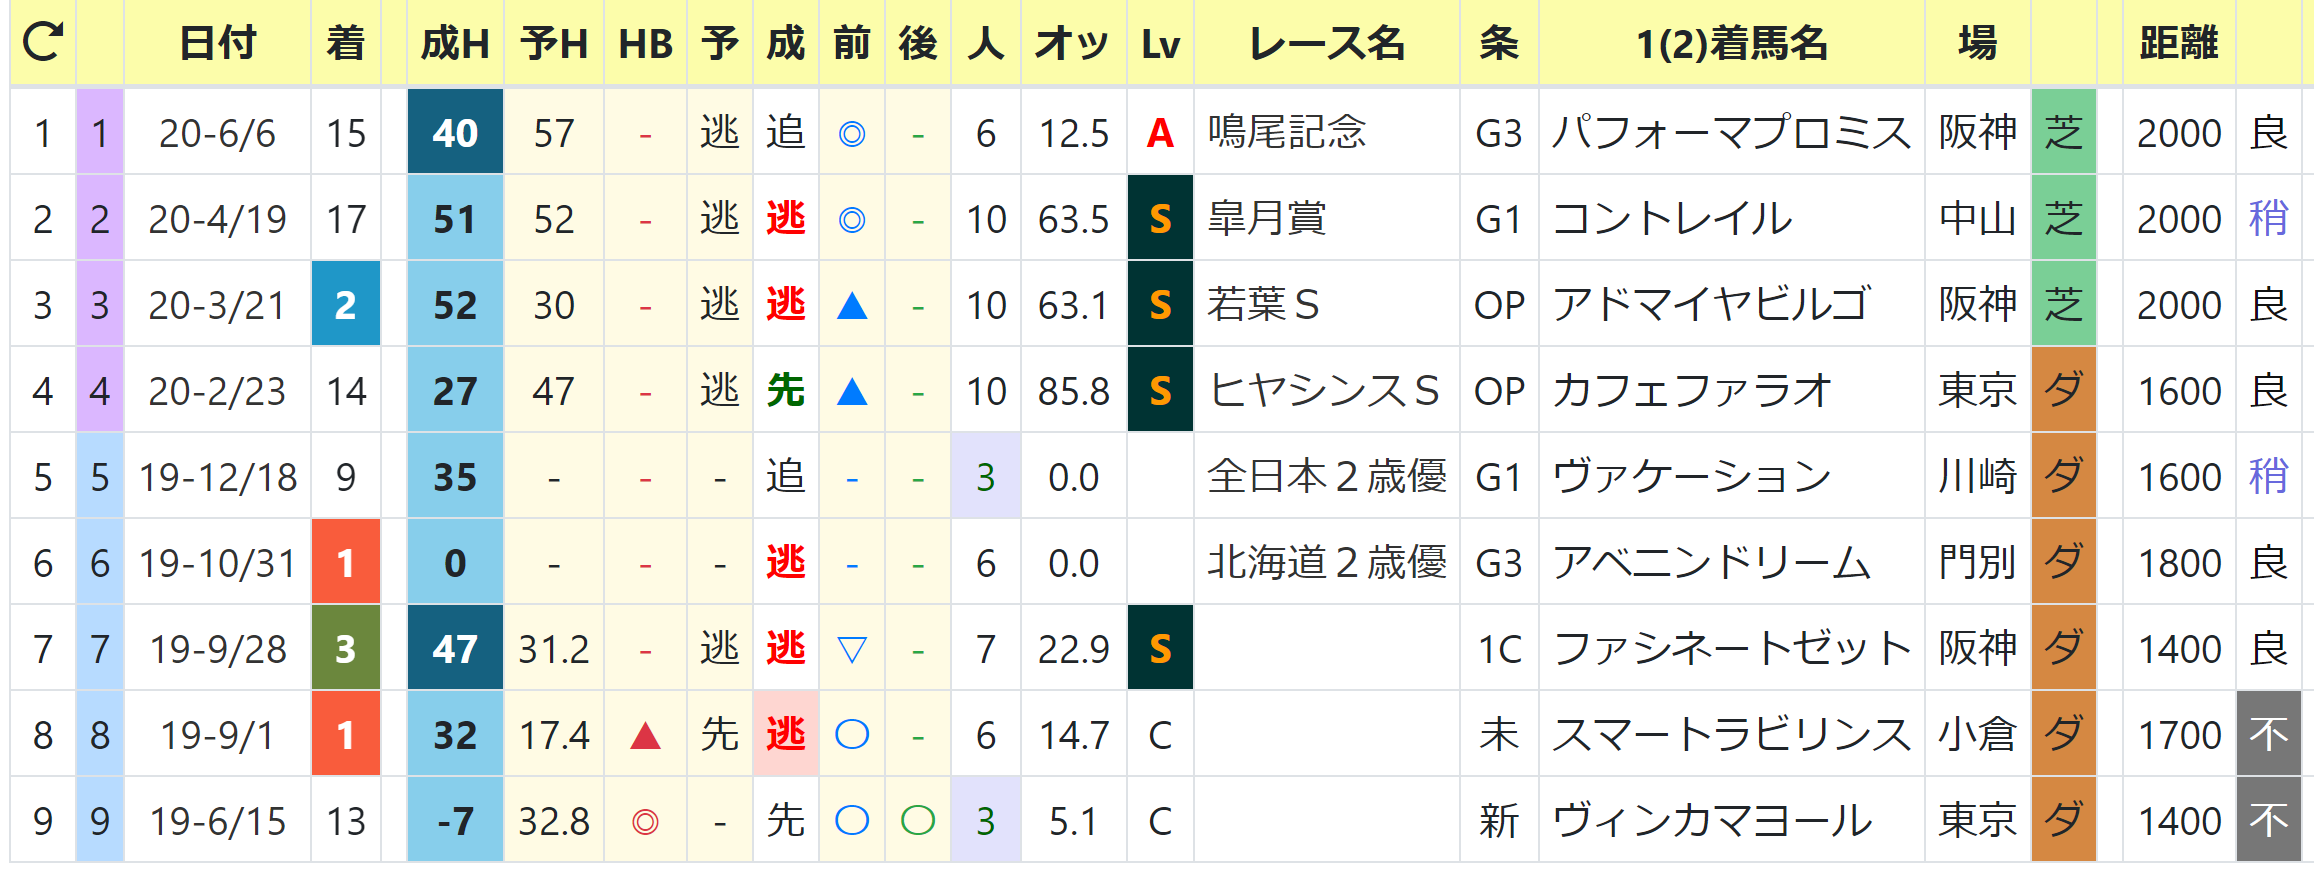The height and width of the screenshot is (870, 2314).
Task: Click the green 芝 surface cell for 皐月賞
Action: [2063, 219]
